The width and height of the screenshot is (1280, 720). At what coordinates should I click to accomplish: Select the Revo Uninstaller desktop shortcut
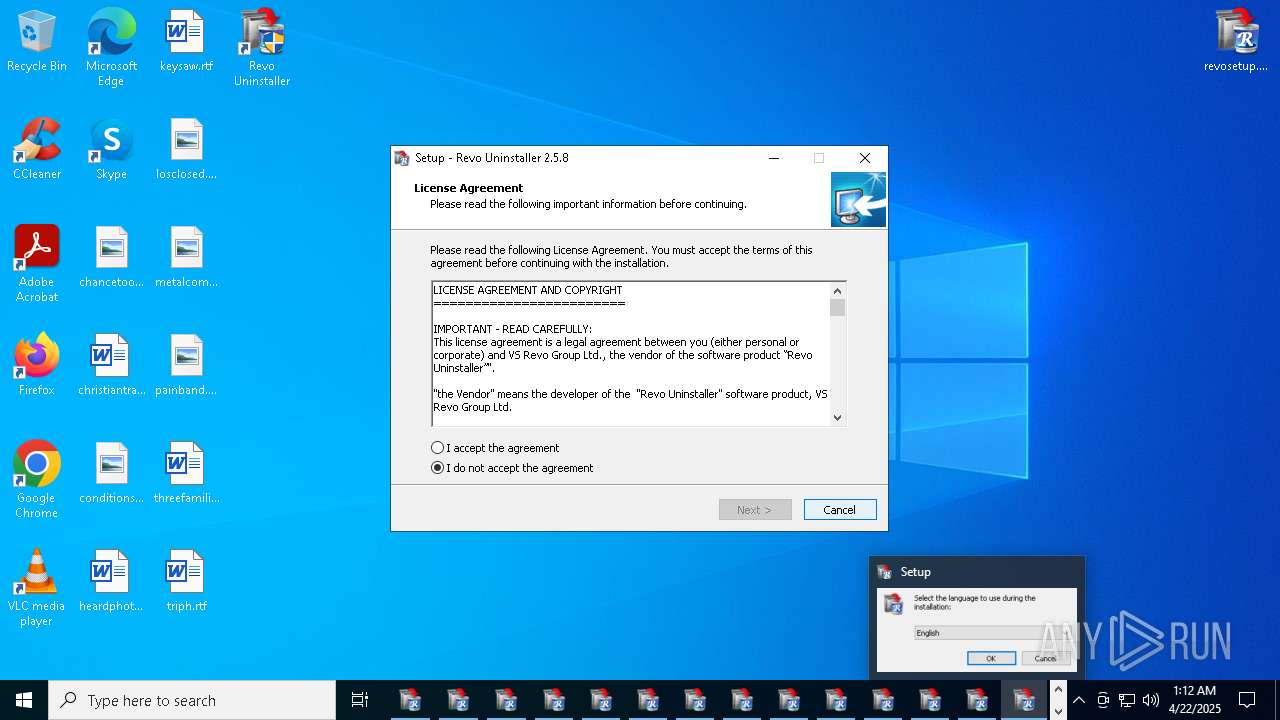[262, 48]
